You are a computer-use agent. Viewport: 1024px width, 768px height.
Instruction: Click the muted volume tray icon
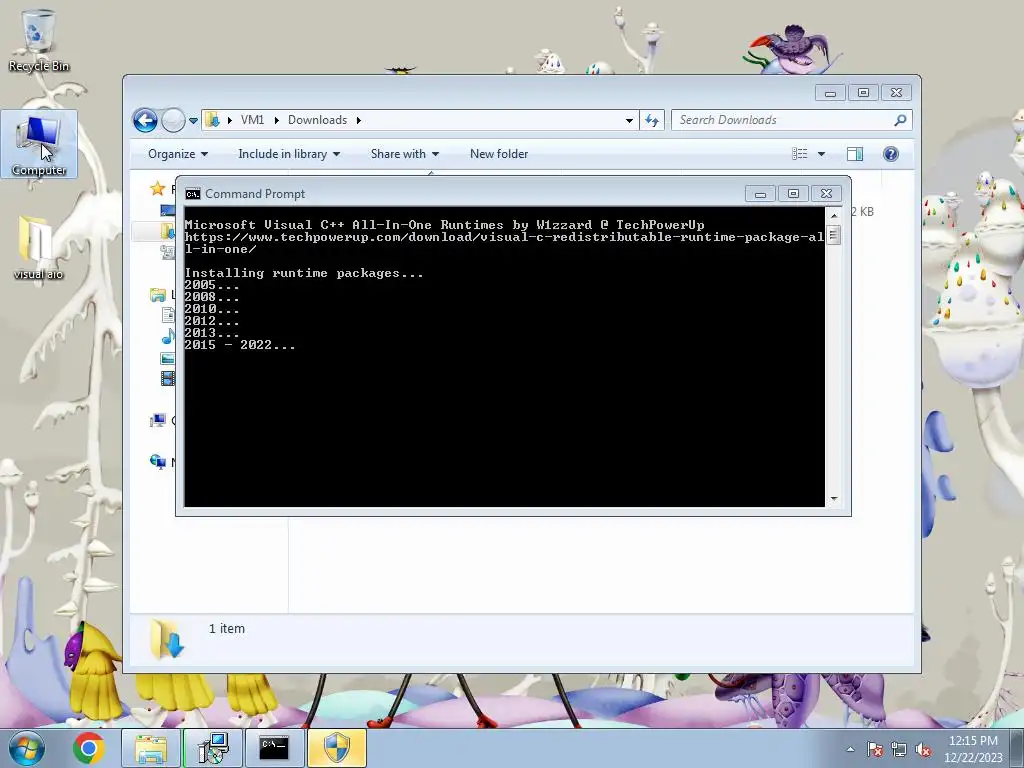coord(923,749)
